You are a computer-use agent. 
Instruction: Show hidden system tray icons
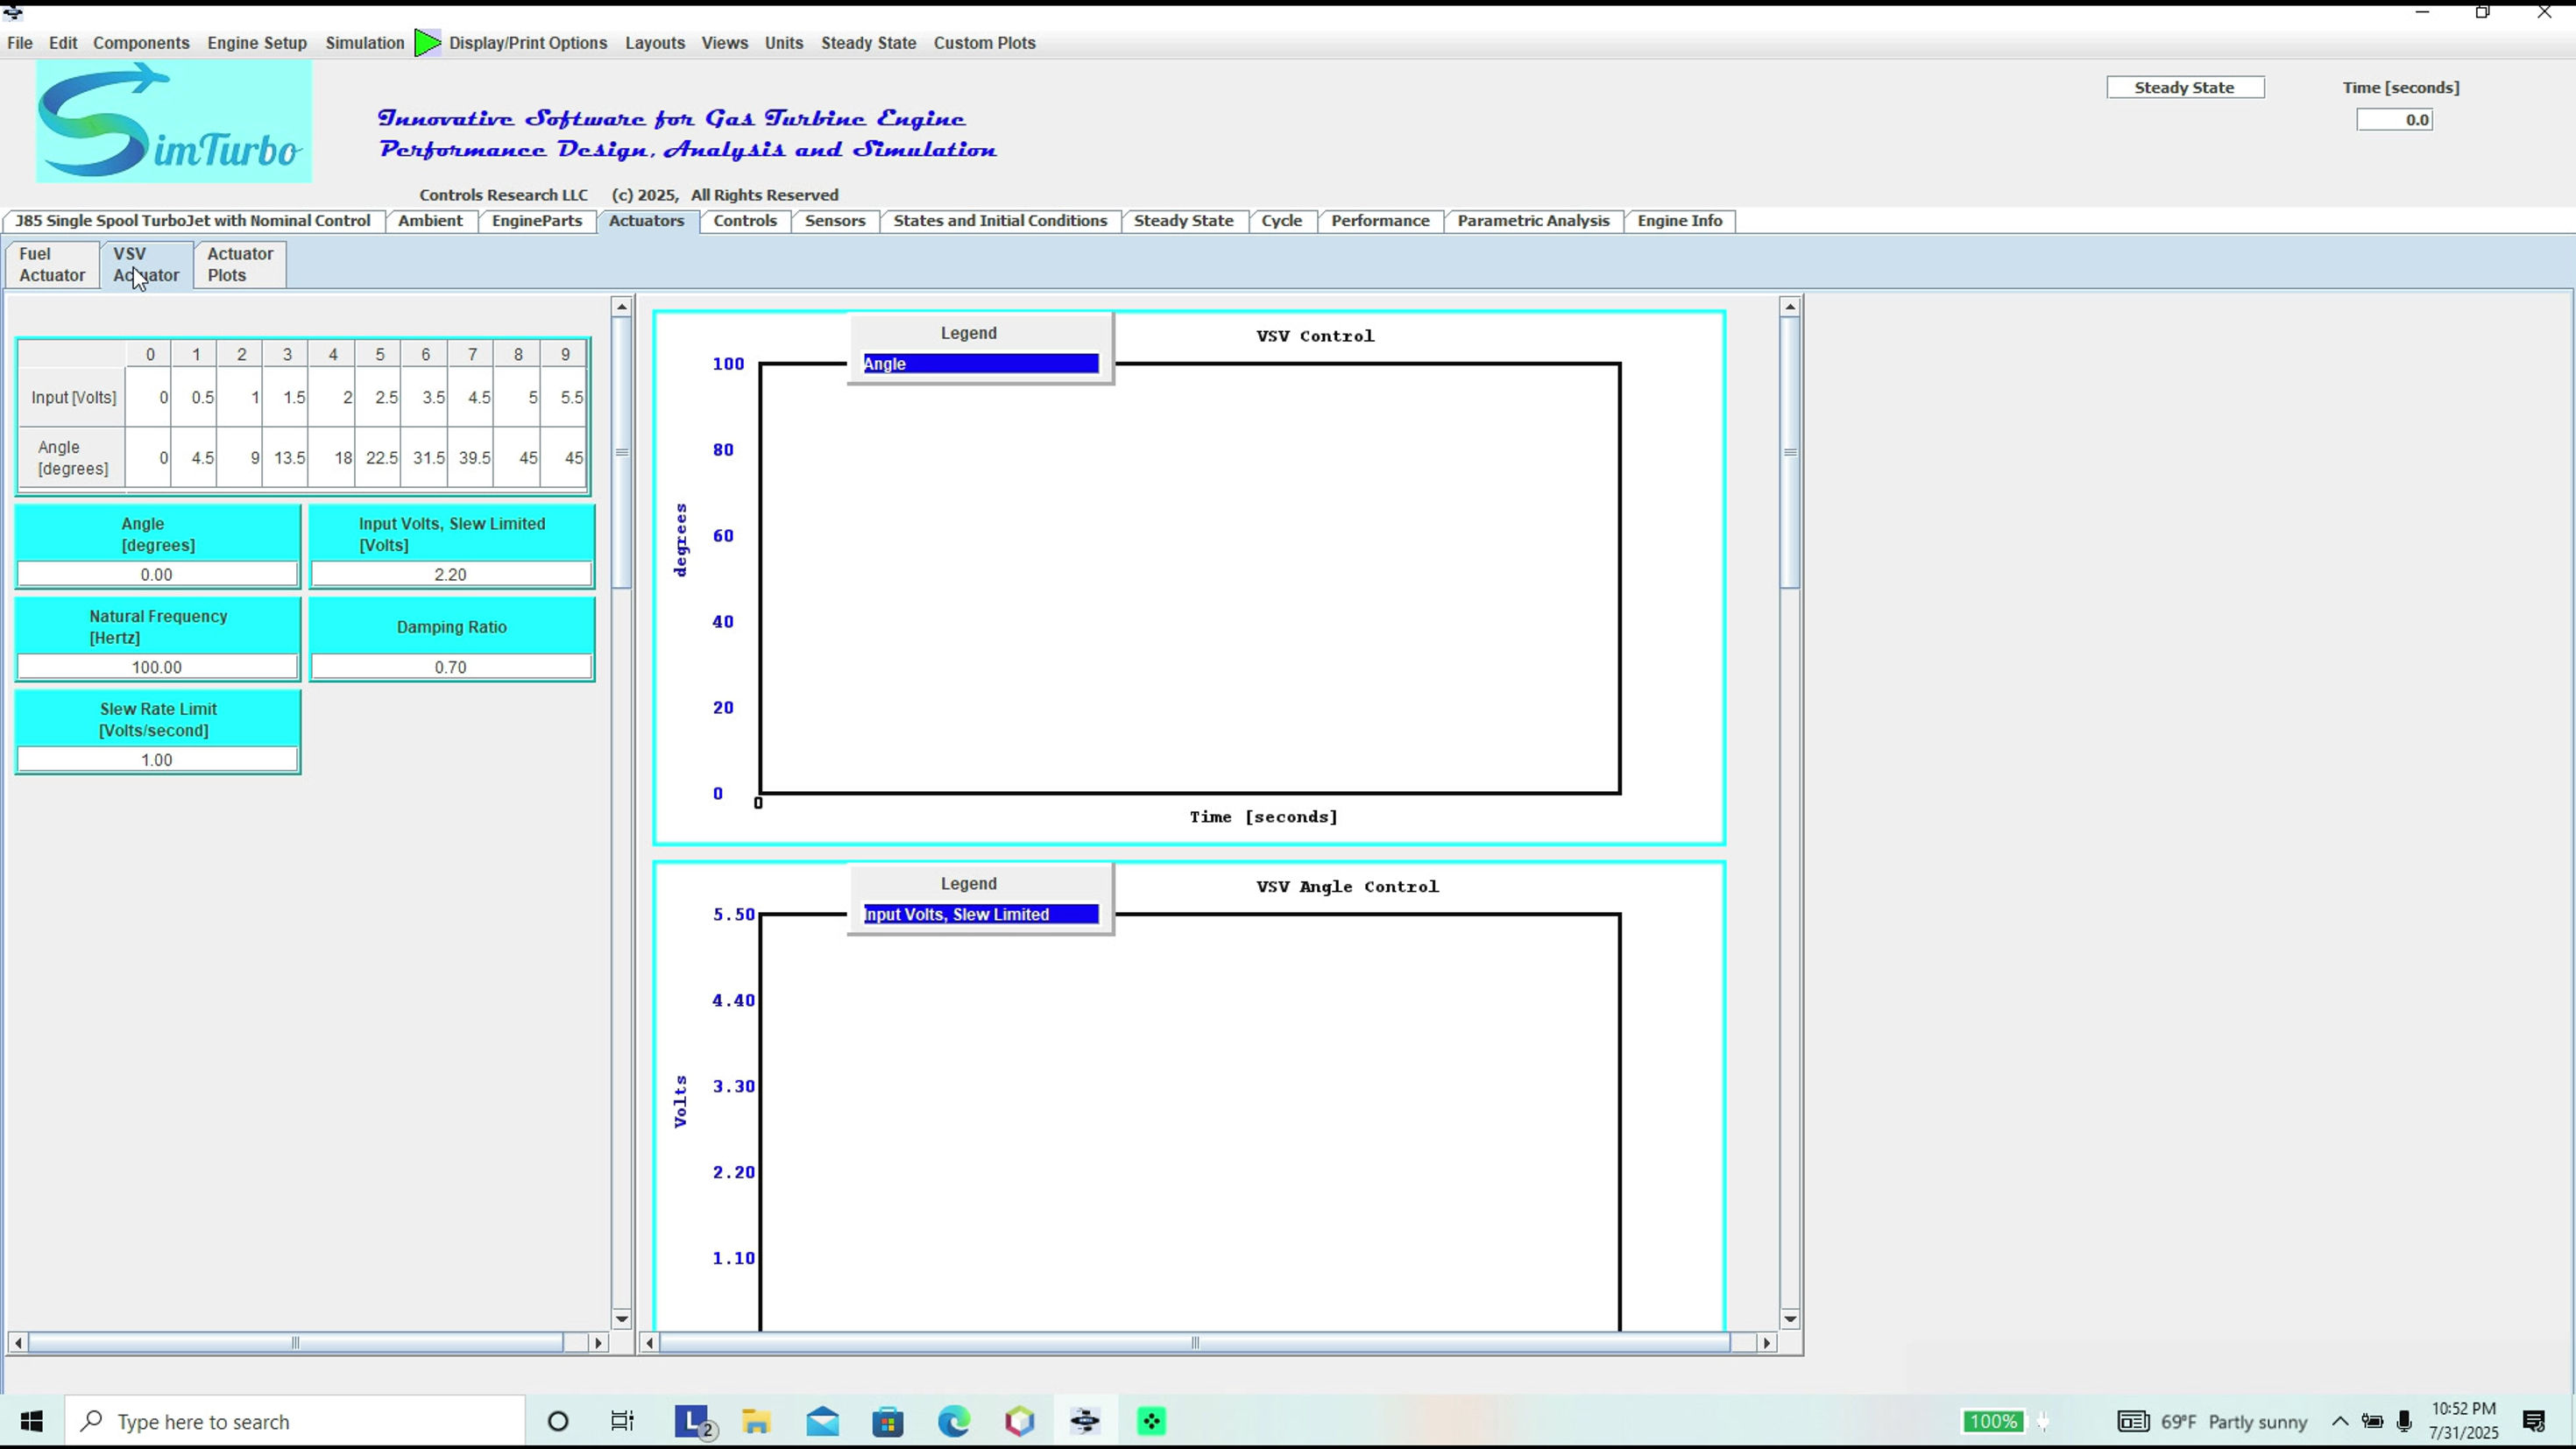click(x=2340, y=1421)
